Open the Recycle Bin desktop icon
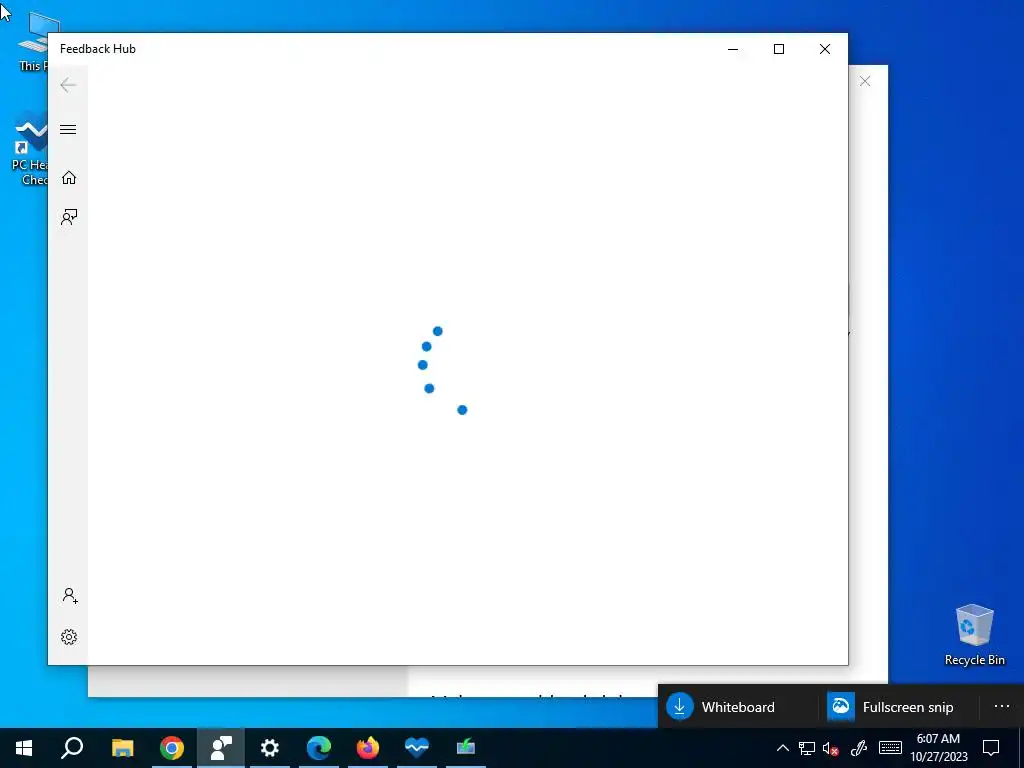The image size is (1024, 768). pyautogui.click(x=974, y=635)
